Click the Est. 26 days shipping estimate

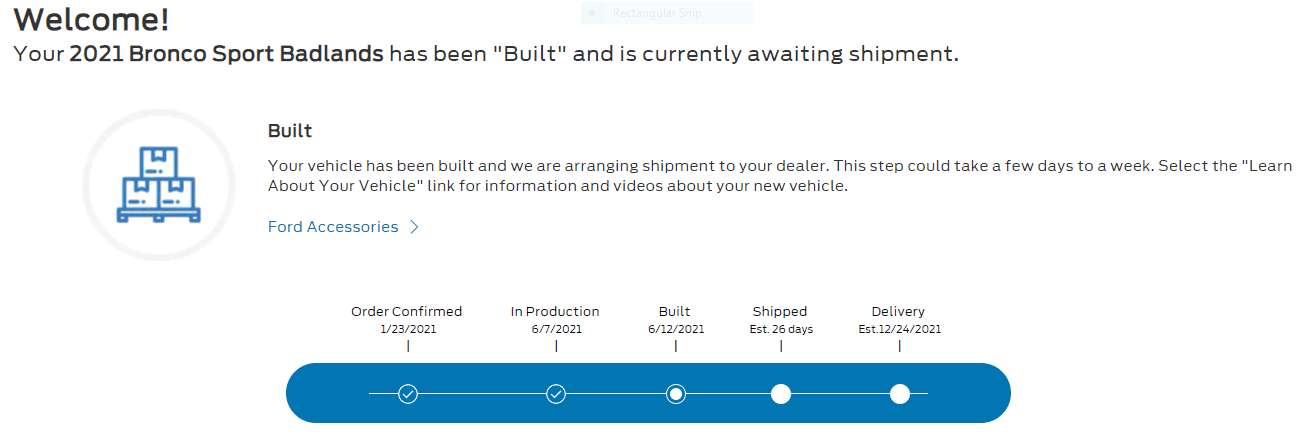tap(781, 328)
